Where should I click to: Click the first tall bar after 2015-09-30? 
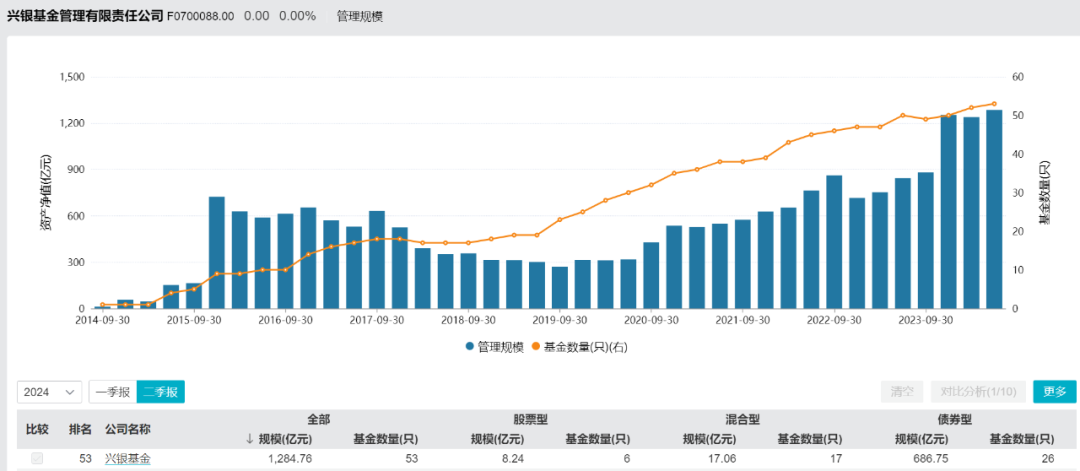click(216, 252)
